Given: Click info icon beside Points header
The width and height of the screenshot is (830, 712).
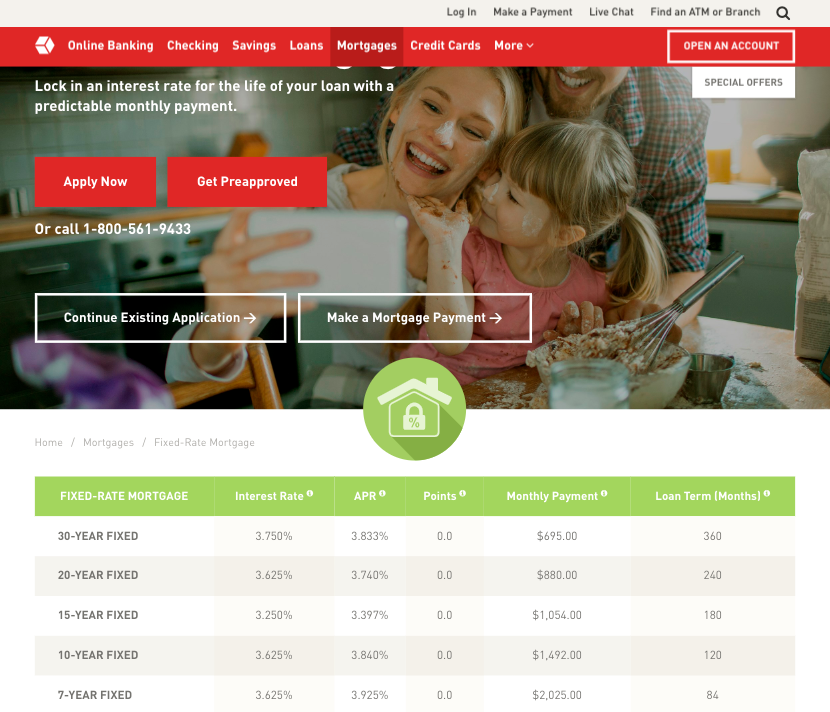Looking at the screenshot, I should [463, 494].
